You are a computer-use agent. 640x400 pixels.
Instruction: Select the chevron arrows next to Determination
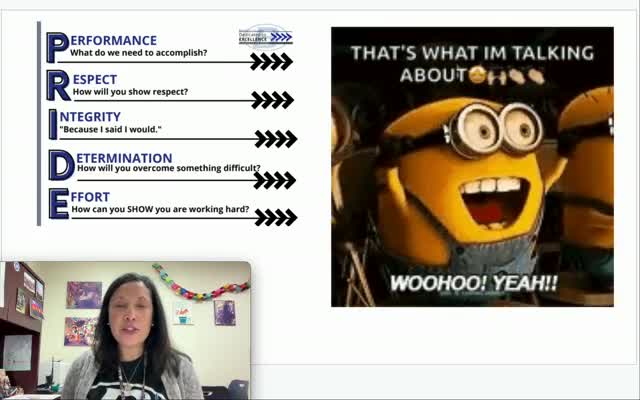pyautogui.click(x=274, y=180)
